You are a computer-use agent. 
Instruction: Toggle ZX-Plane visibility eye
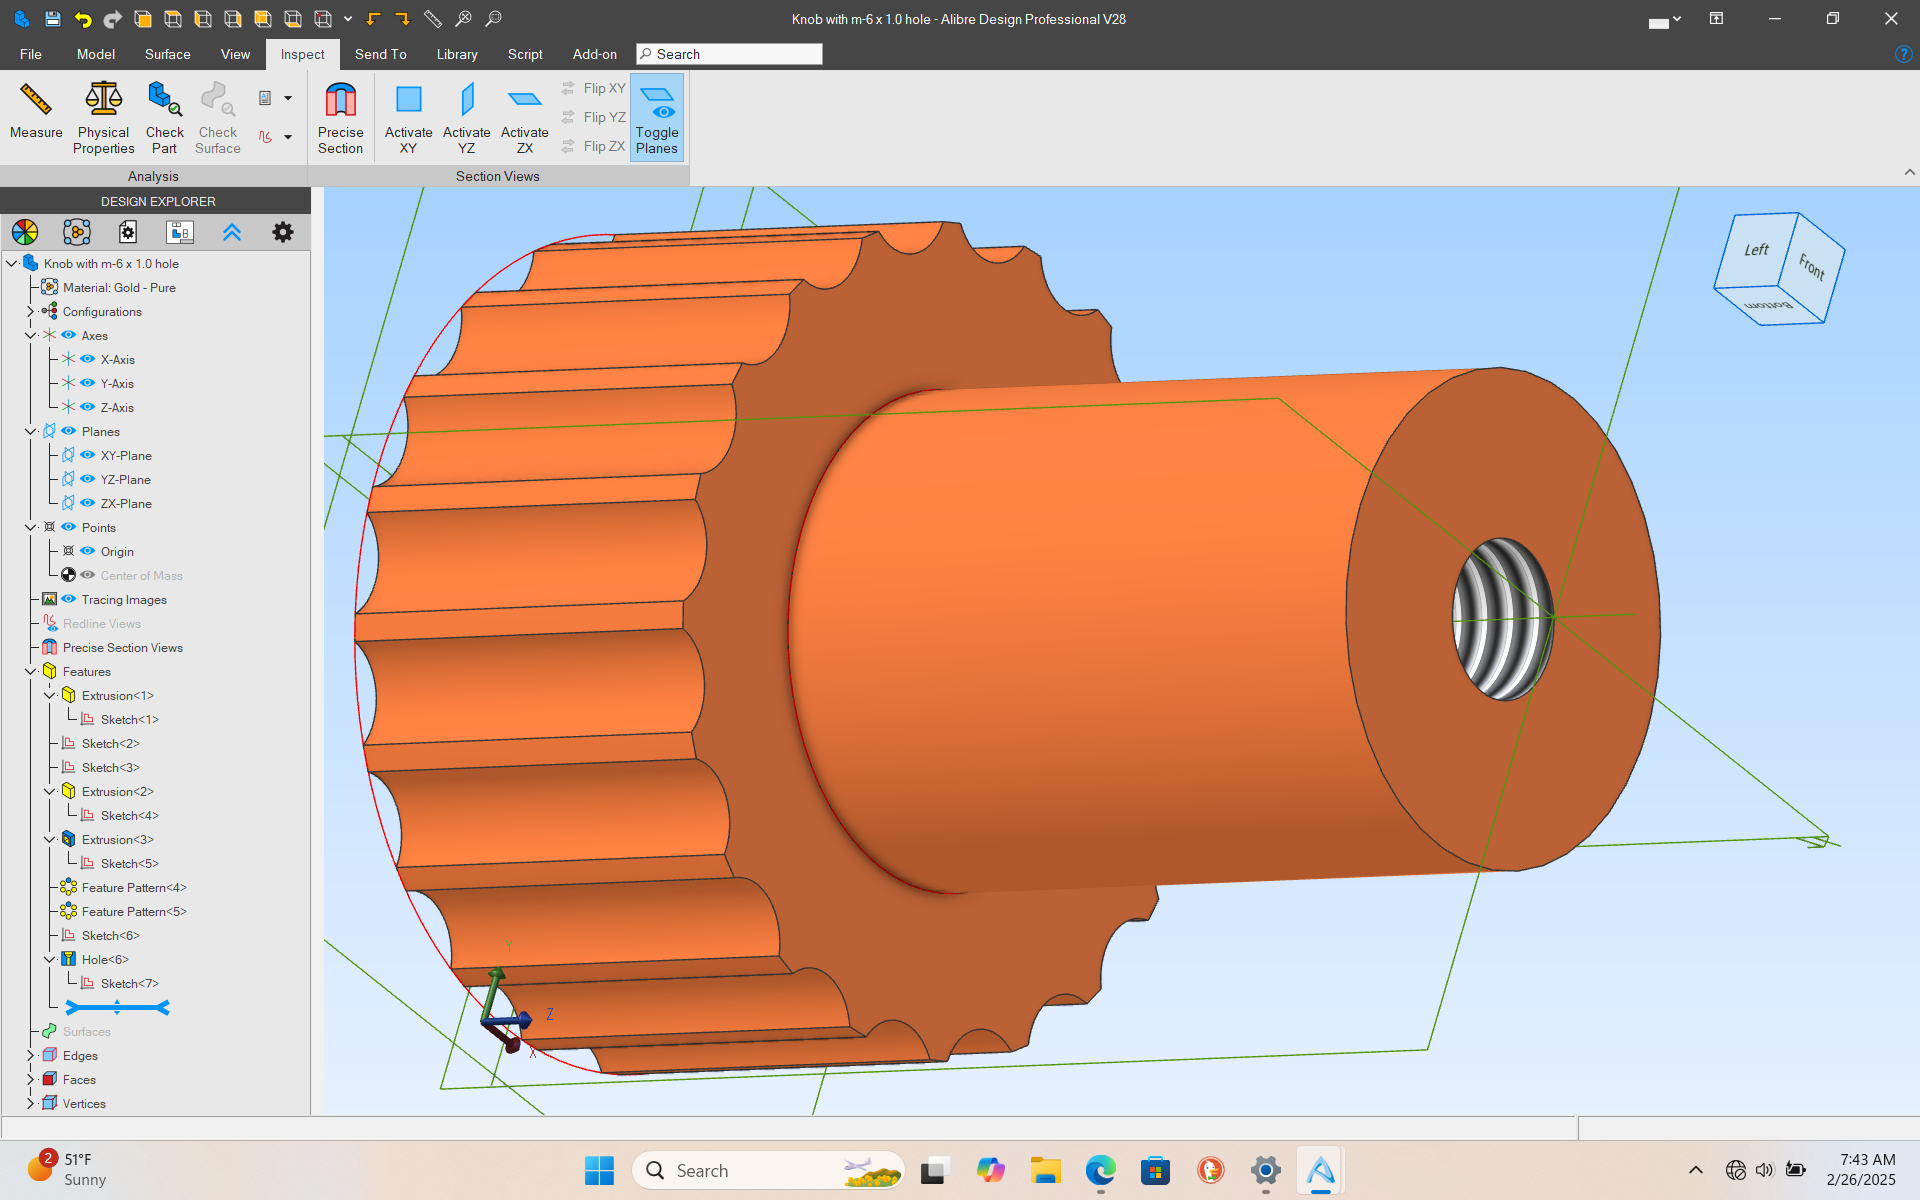tap(88, 503)
